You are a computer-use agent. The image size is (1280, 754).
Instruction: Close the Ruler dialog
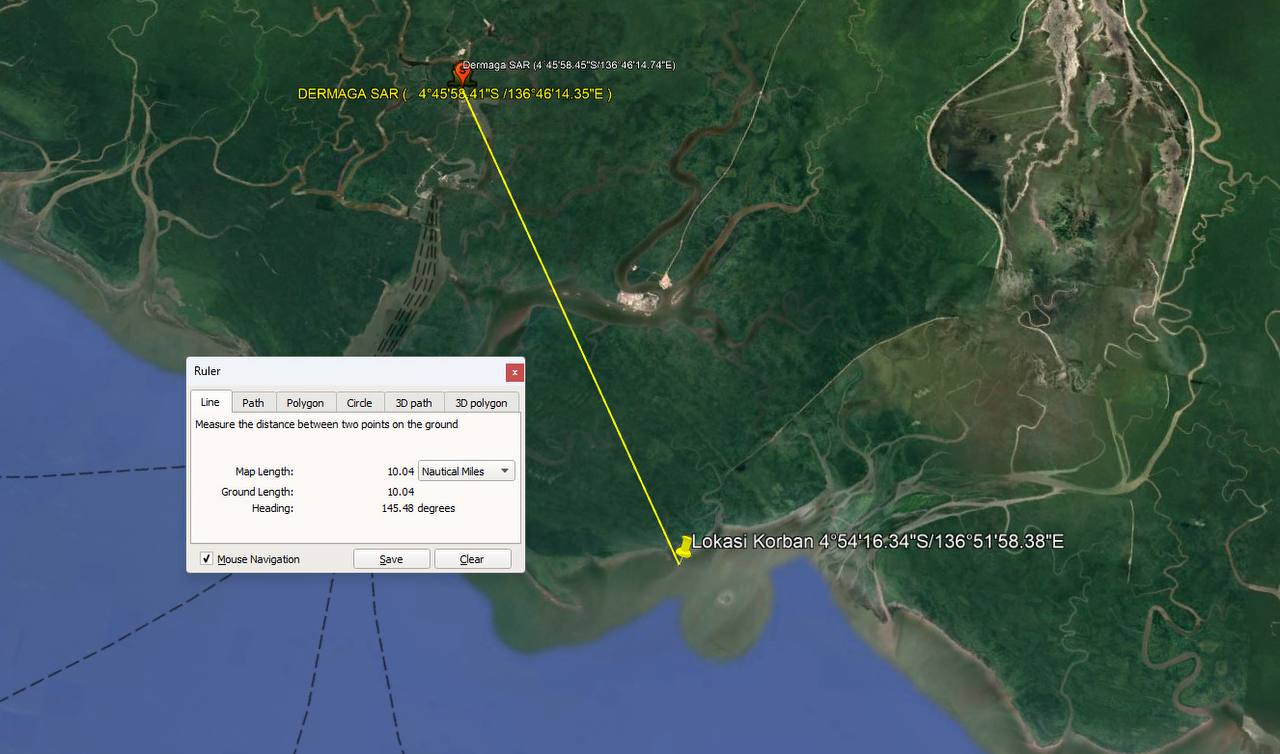coord(514,372)
